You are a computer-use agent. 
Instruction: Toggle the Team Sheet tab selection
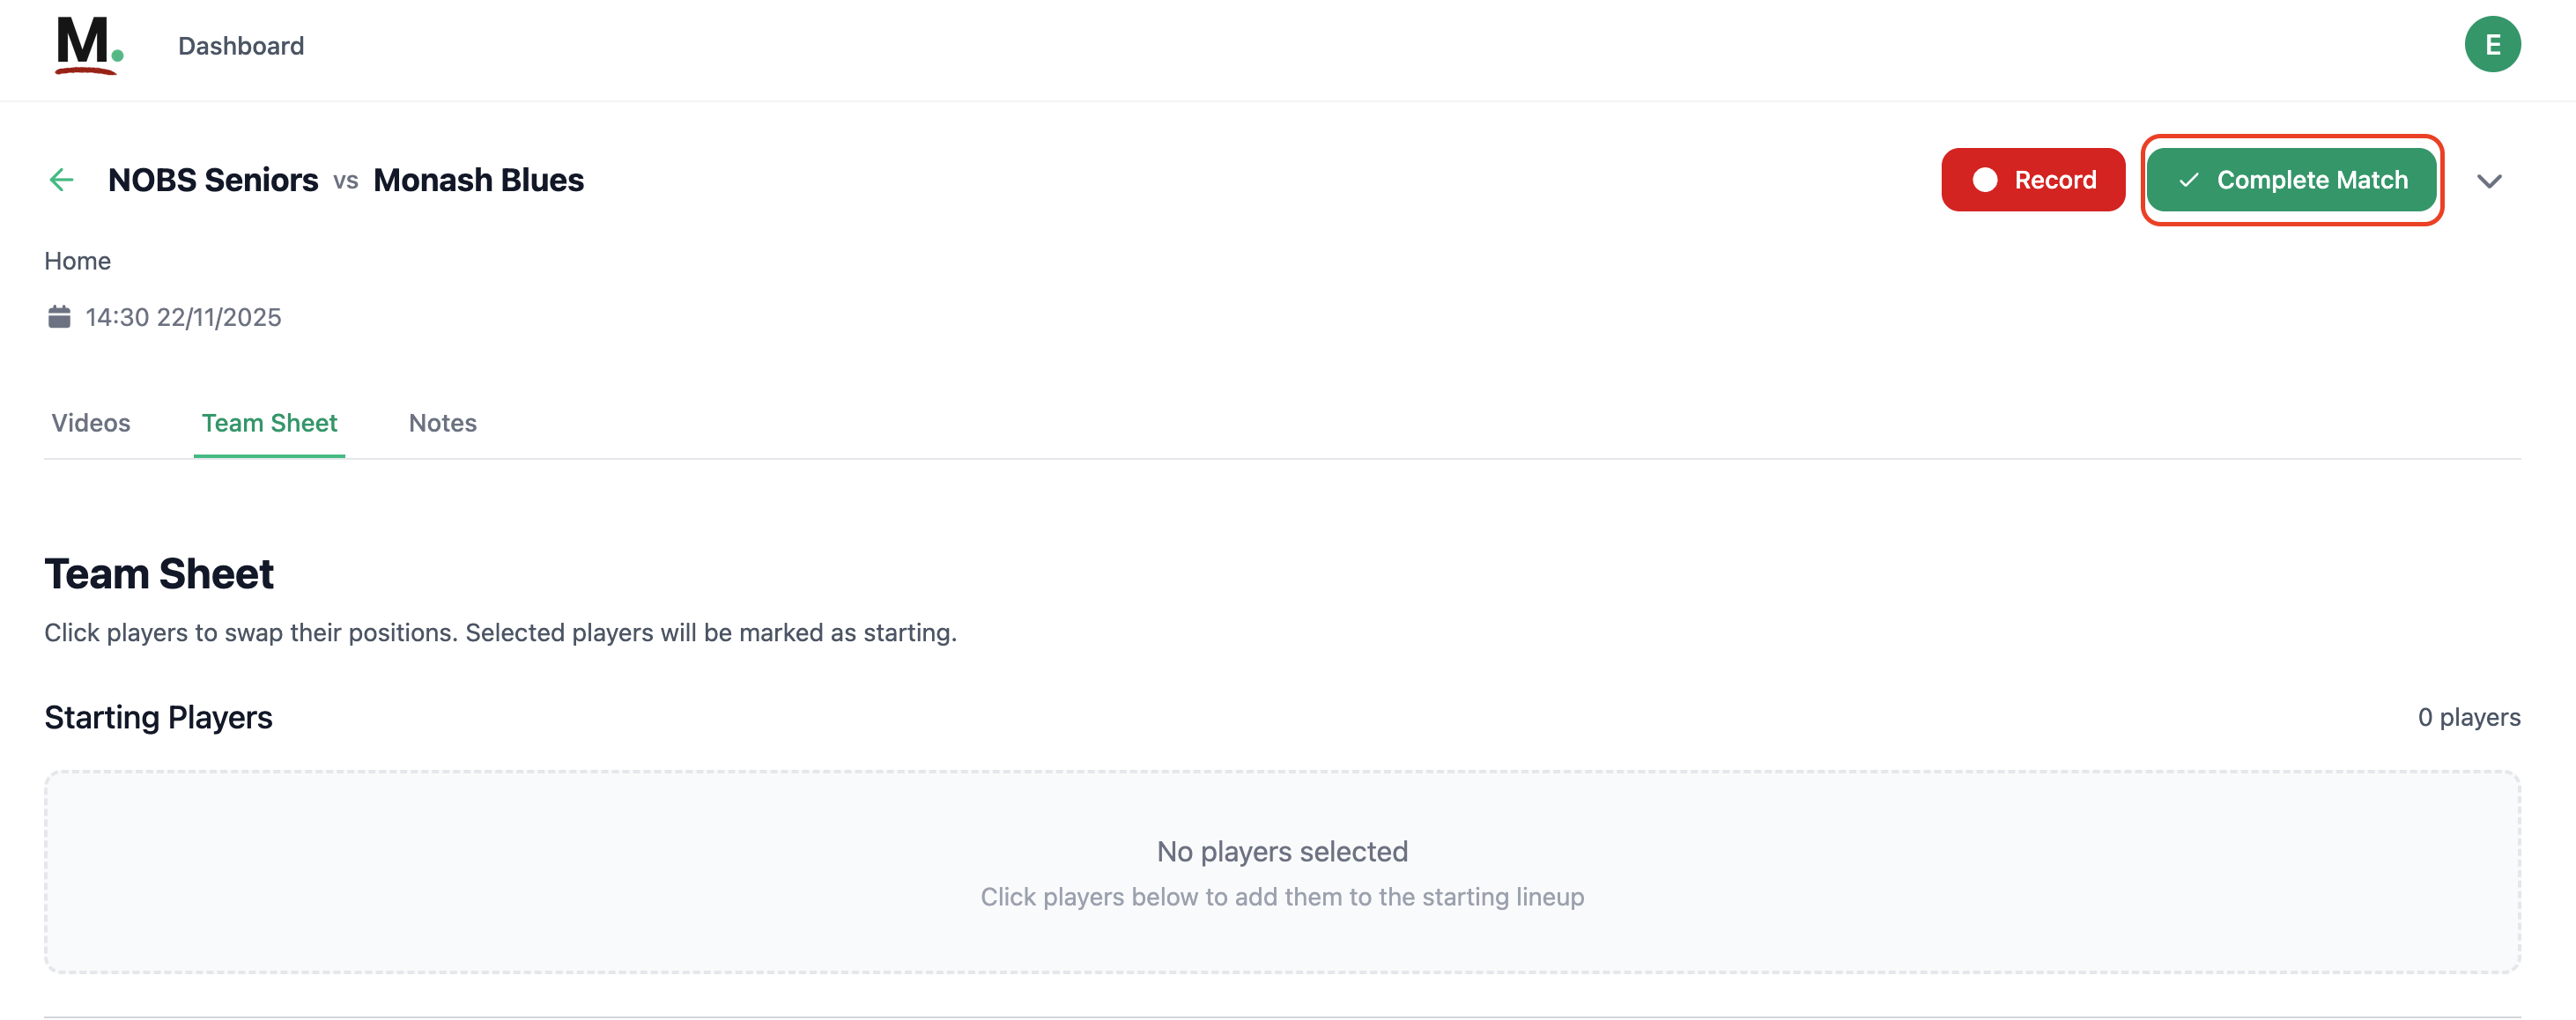point(269,423)
